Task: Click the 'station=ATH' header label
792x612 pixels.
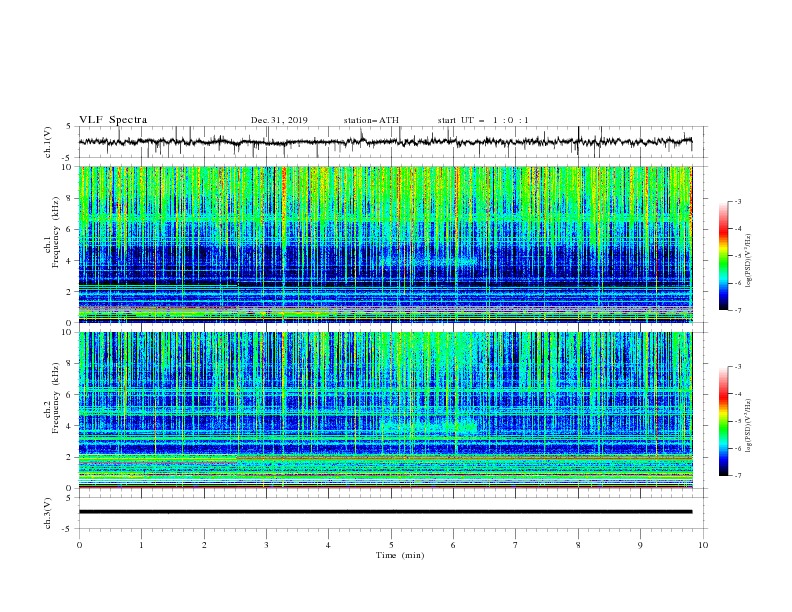Action: point(371,120)
